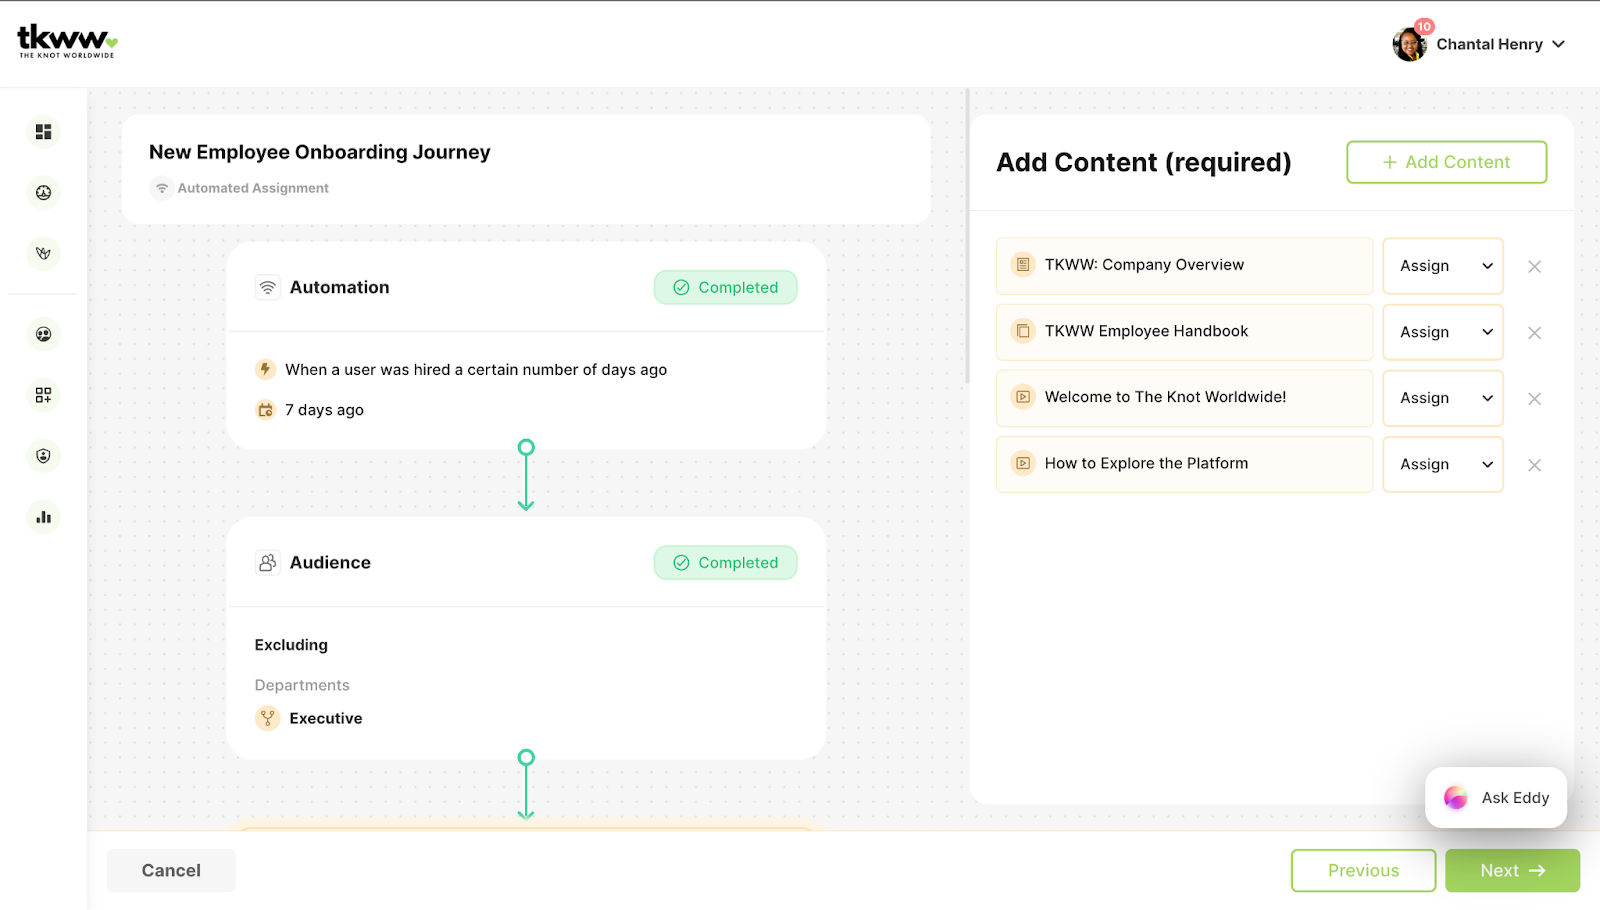Click the lightning trigger icon in Automation card
Viewport: 1600px width, 910px height.
(264, 369)
